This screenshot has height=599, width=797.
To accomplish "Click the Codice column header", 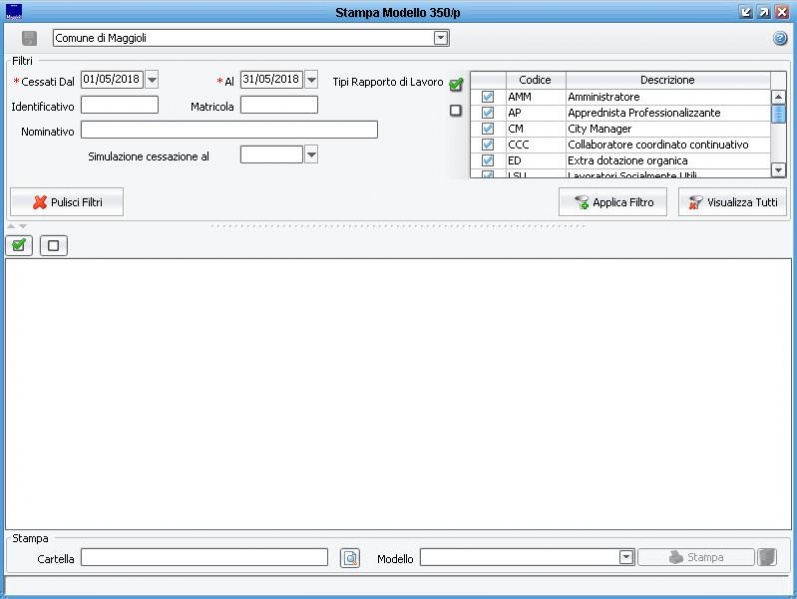I will click(x=536, y=80).
